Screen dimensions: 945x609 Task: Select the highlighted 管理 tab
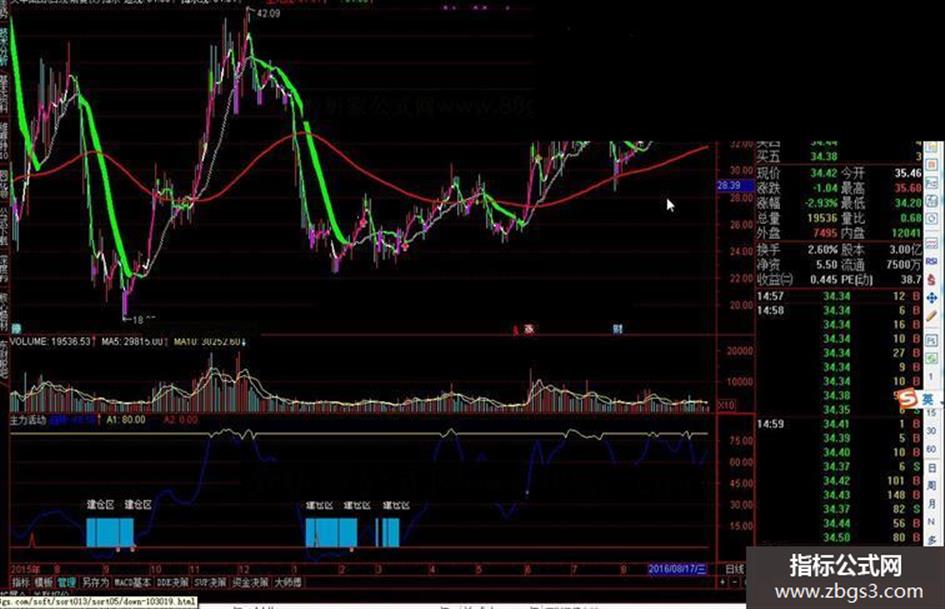66,582
